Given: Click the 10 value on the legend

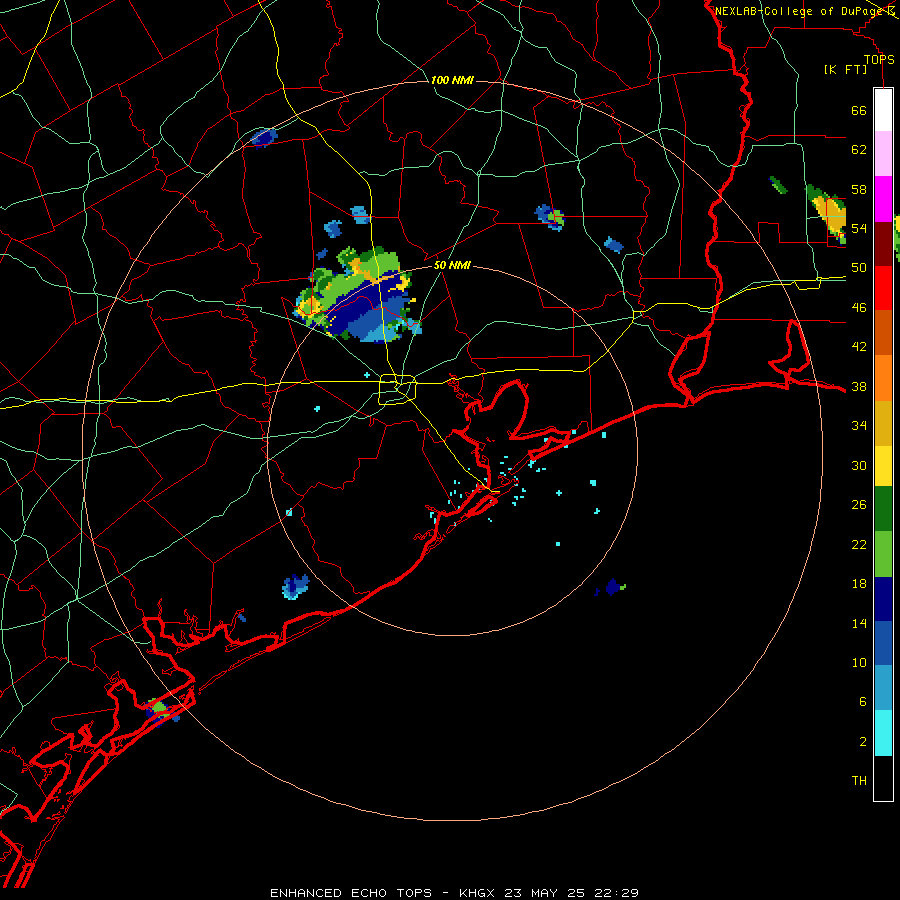Looking at the screenshot, I should tap(859, 662).
